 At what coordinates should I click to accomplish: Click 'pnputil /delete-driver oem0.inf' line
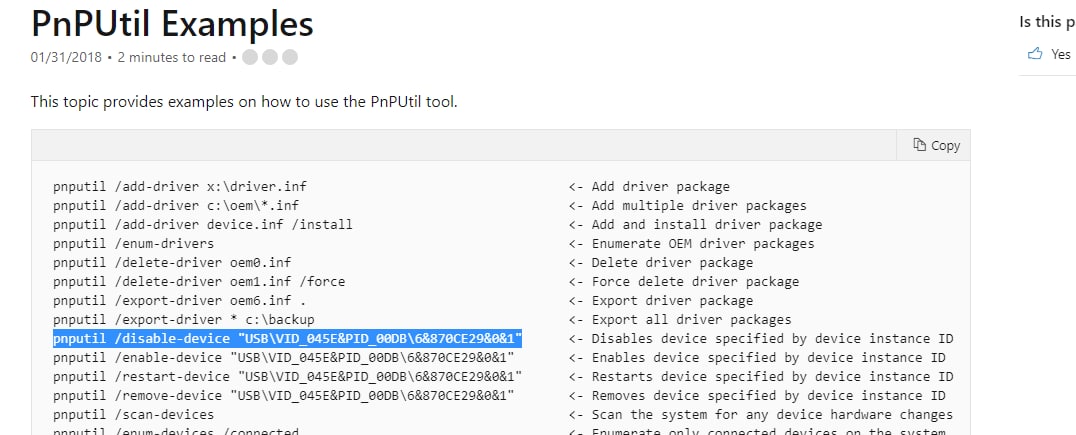click(172, 263)
